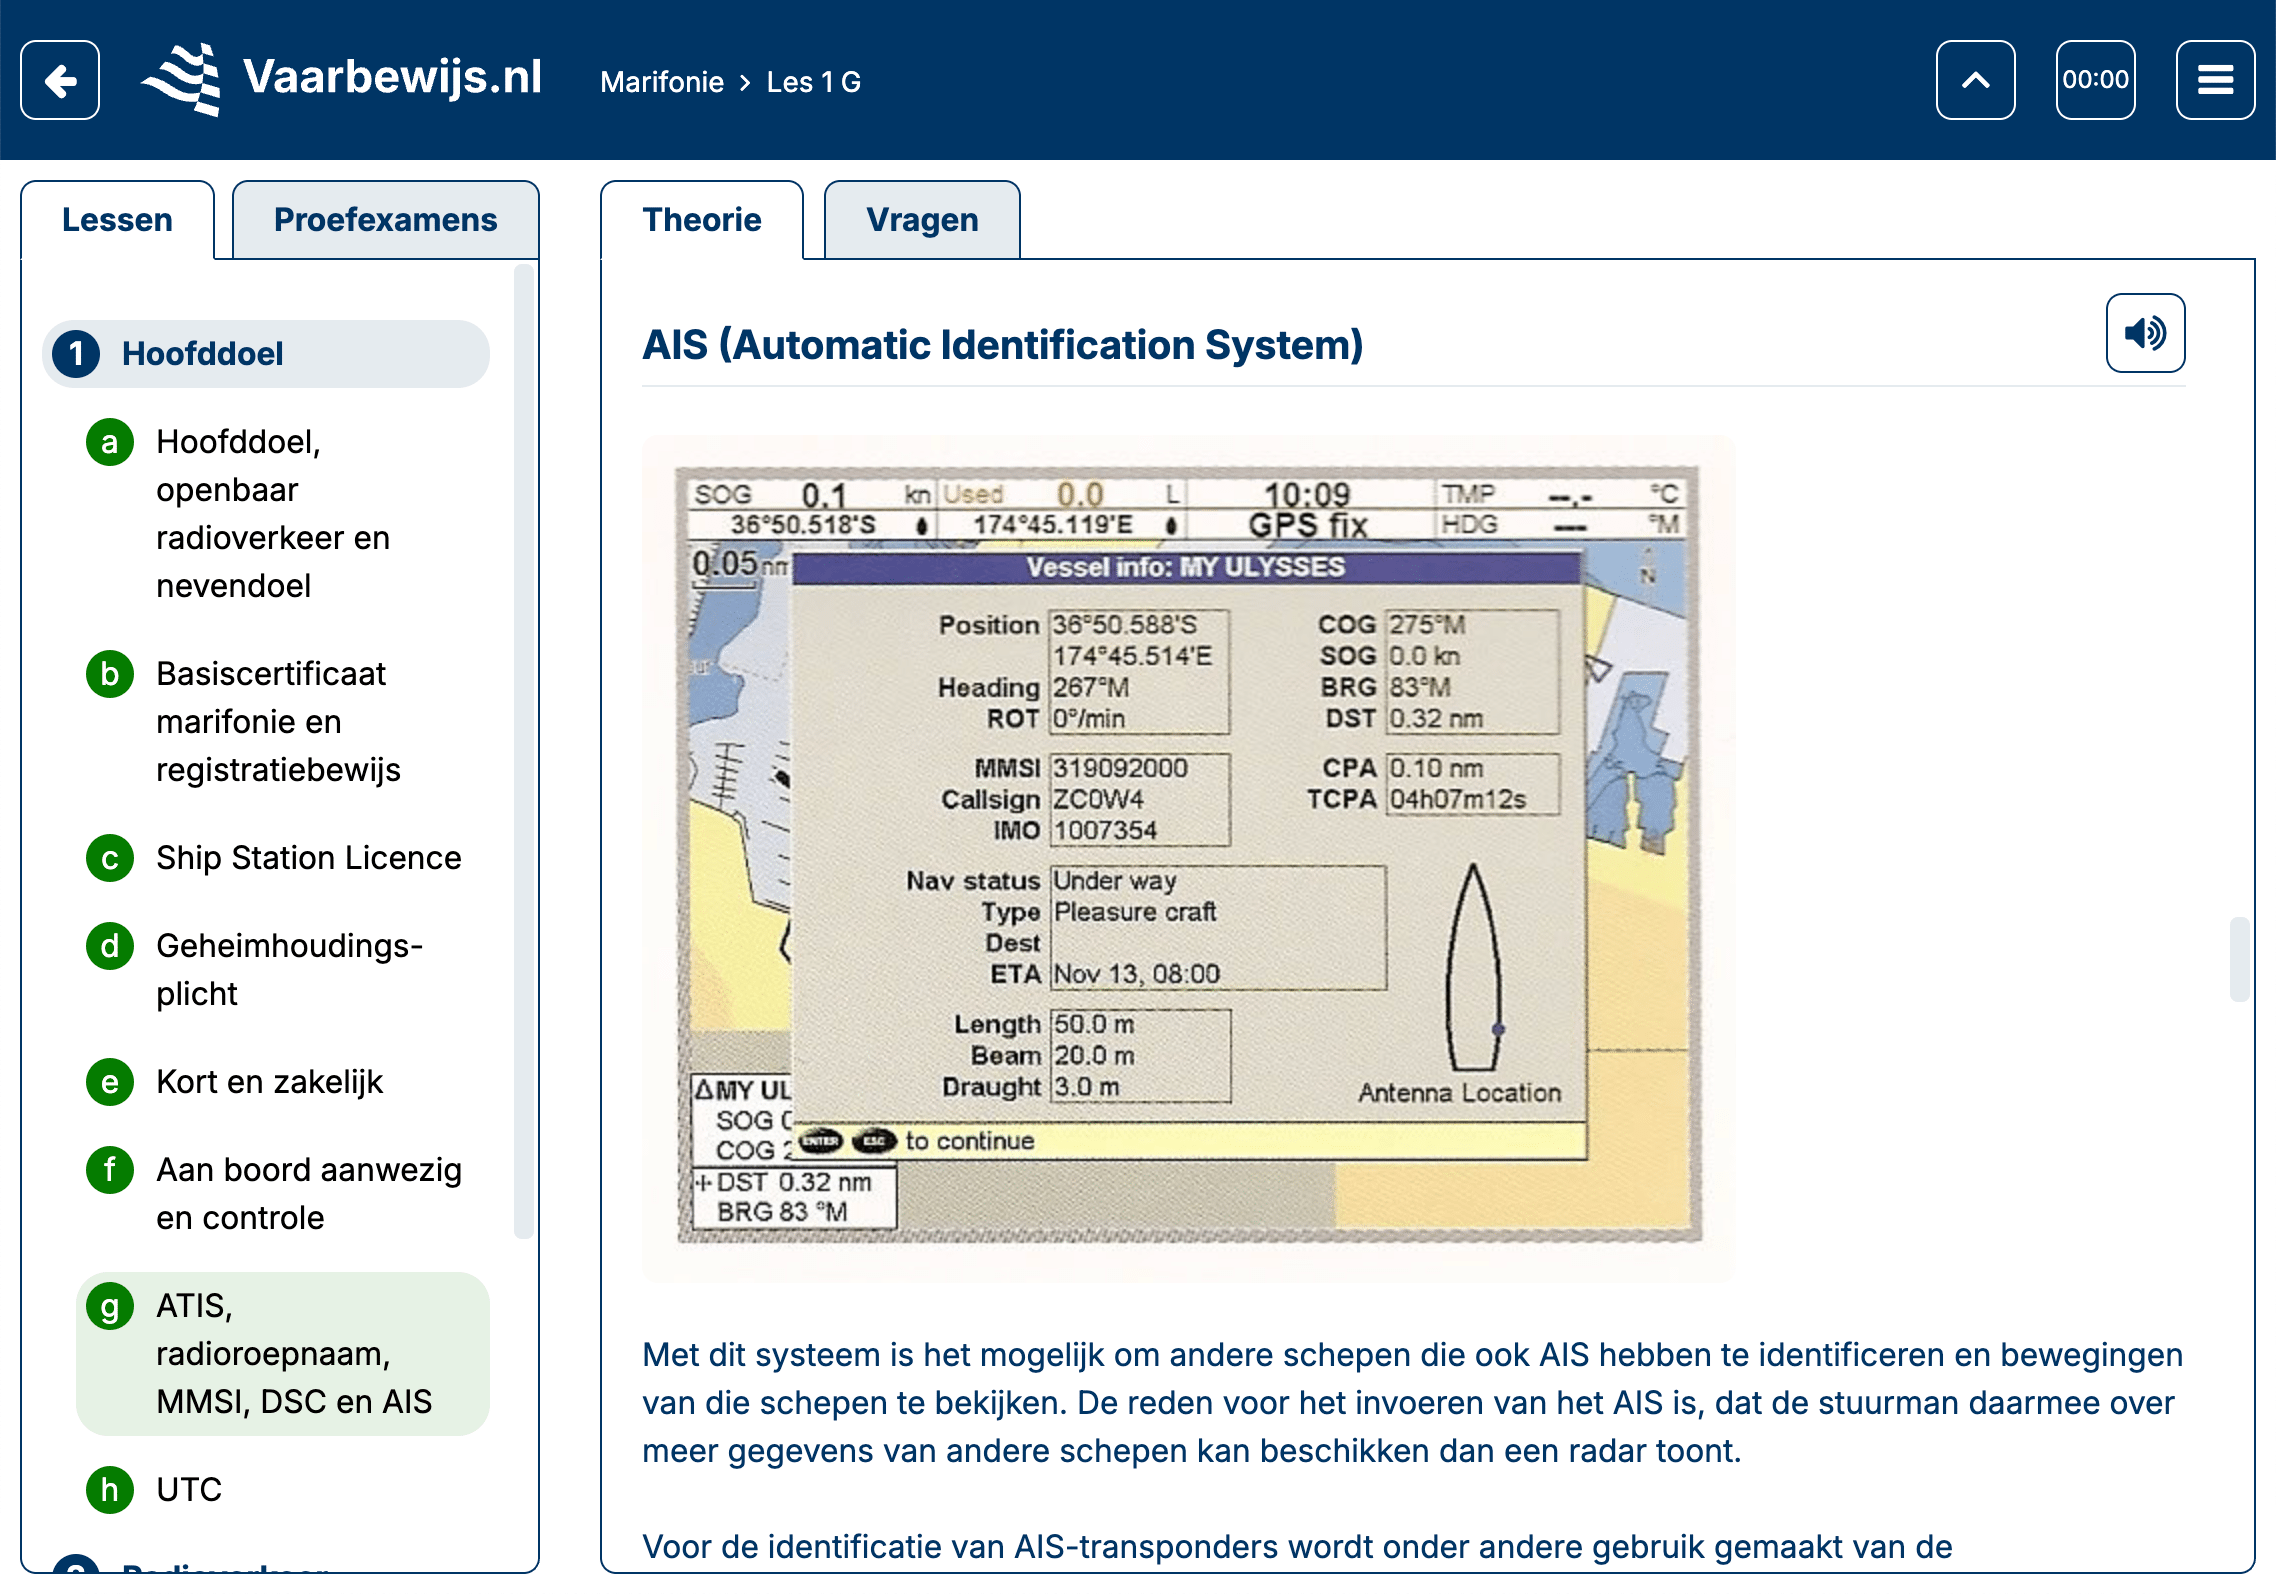Click the breadcrumb chevron after Marifonie
The image size is (2276, 1594).
(745, 82)
